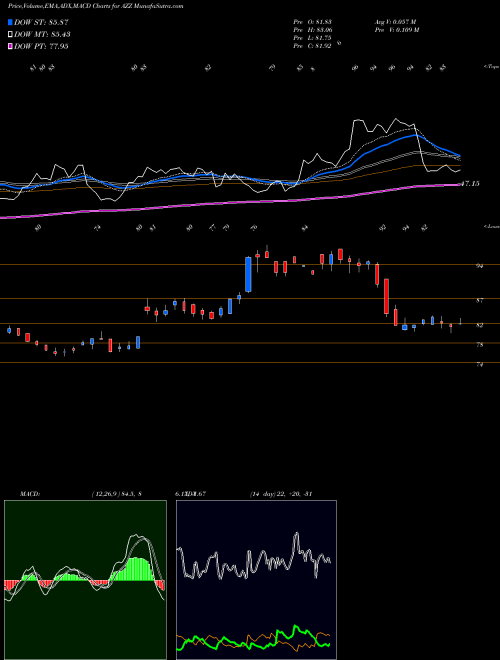Click the magenta DOW PT legend swatch
500x660 pixels.
(x=10, y=46)
